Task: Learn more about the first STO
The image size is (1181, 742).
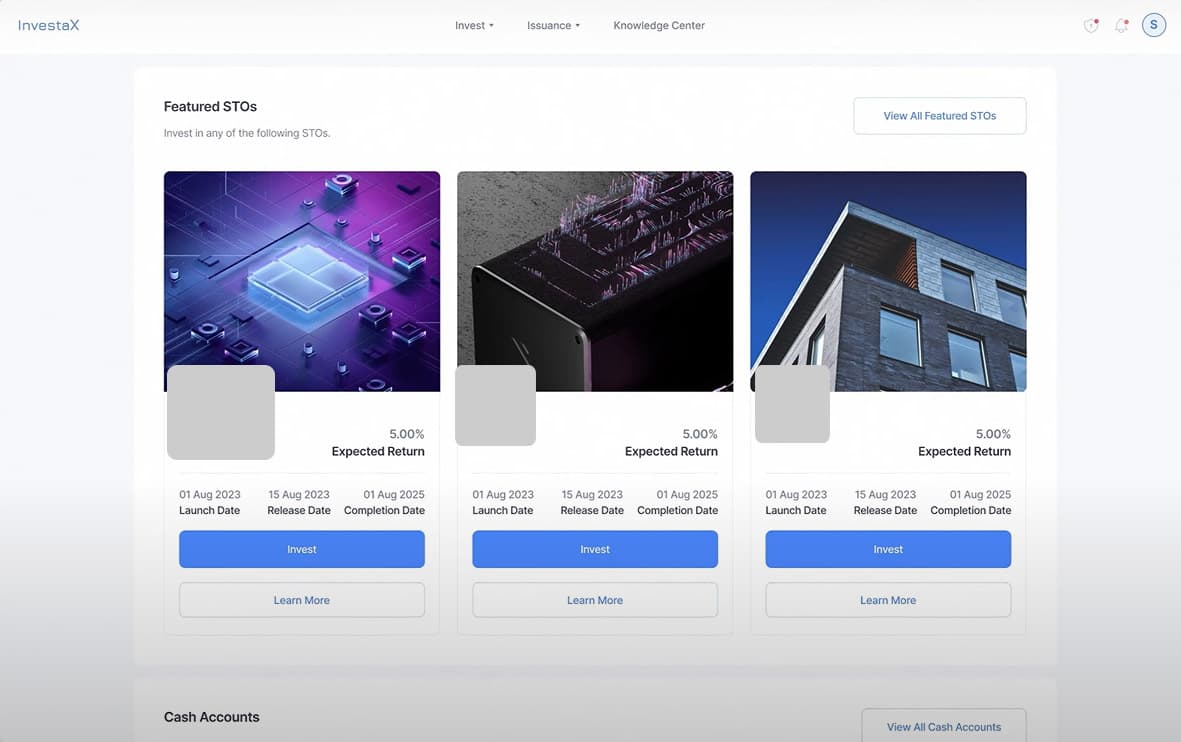Action: 302,600
